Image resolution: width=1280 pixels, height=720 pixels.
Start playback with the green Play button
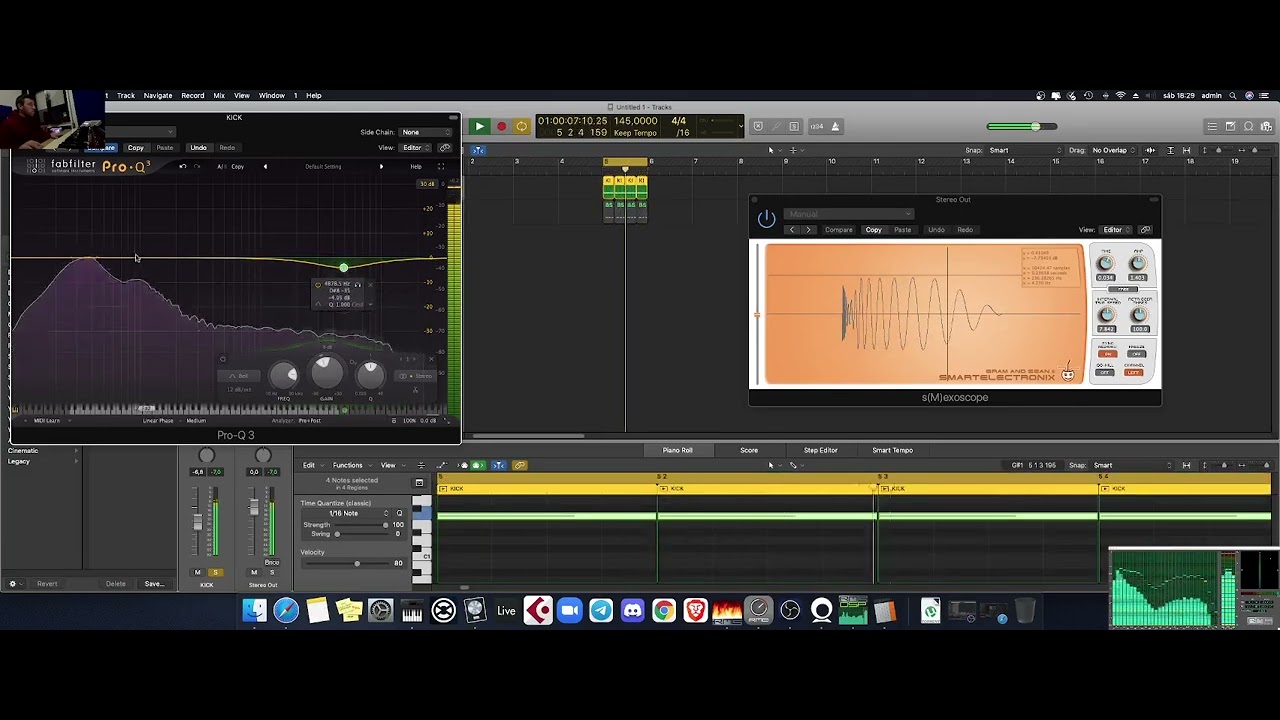479,127
